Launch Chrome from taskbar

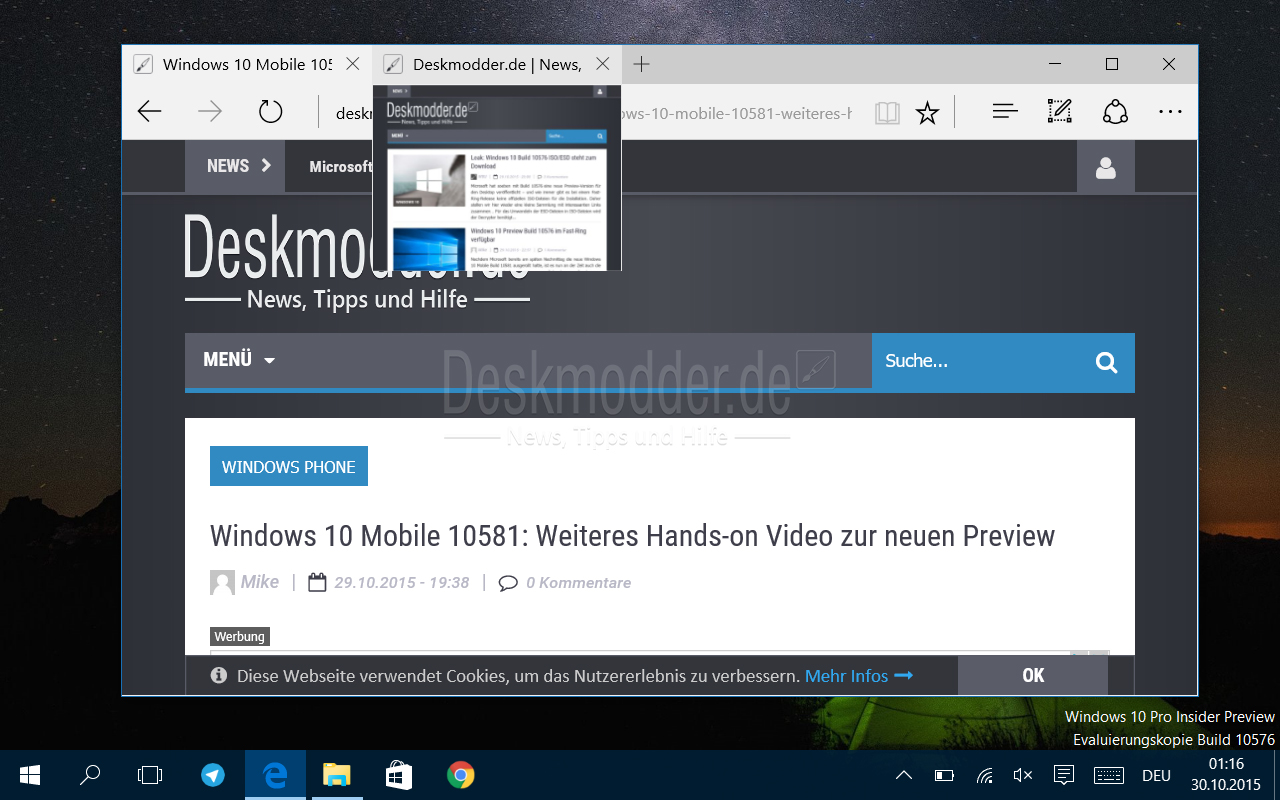coord(460,775)
